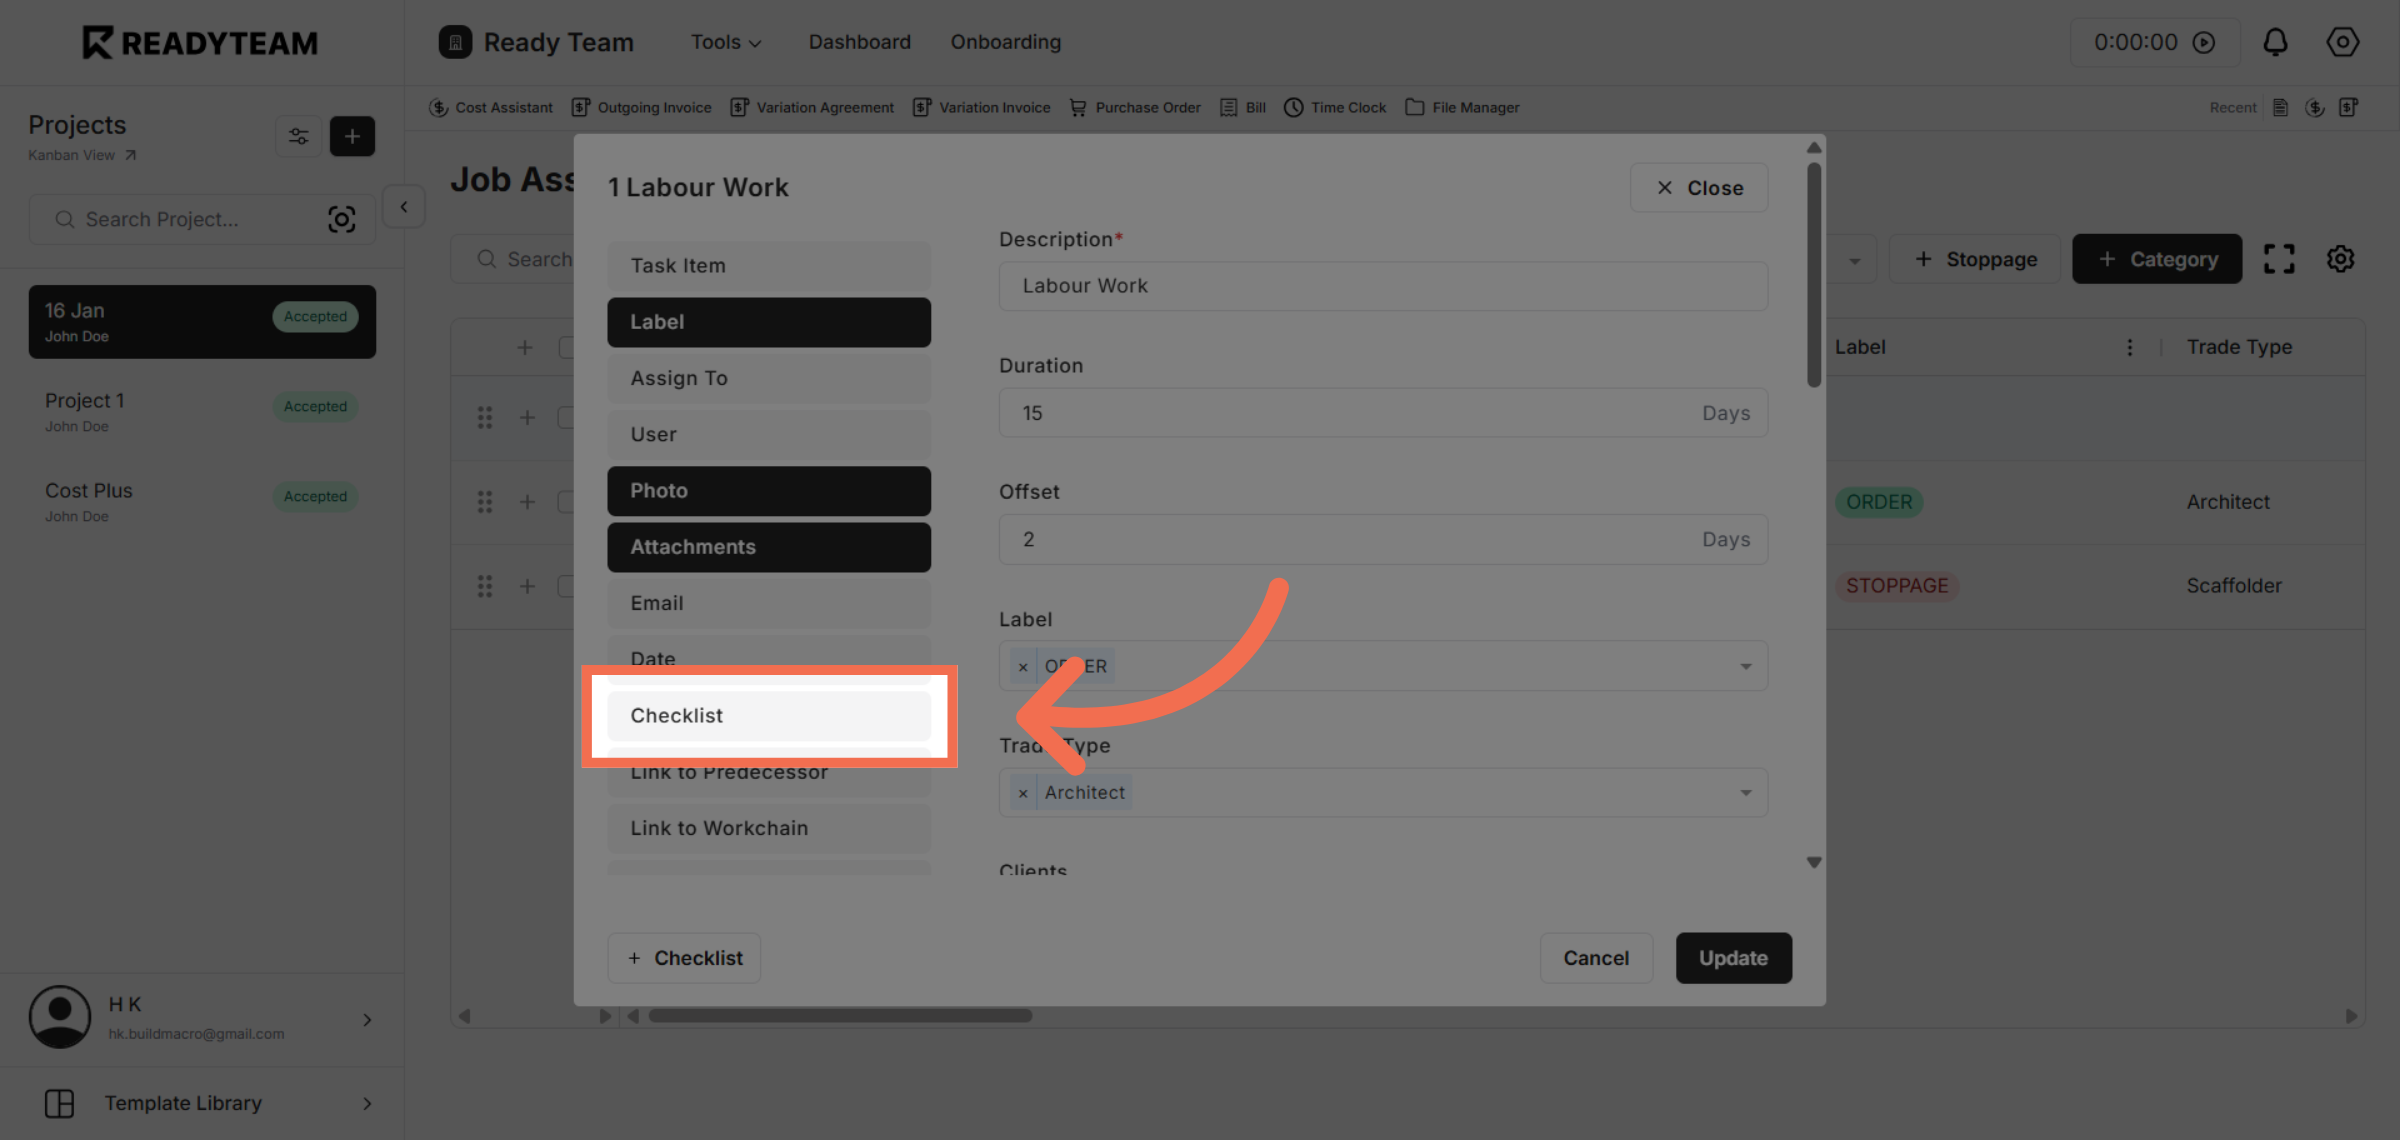
Task: Switch to the Onboarding tab
Action: (1005, 42)
